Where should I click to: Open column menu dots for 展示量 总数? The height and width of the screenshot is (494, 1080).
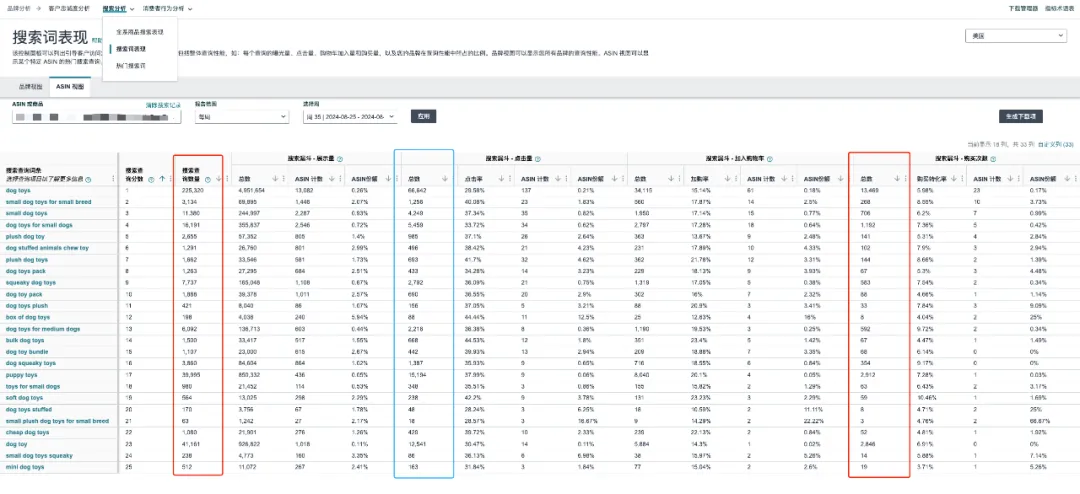coord(283,178)
